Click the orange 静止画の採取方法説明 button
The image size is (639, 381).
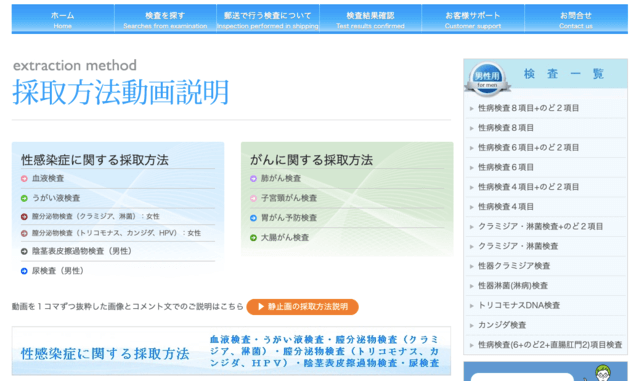(x=302, y=307)
